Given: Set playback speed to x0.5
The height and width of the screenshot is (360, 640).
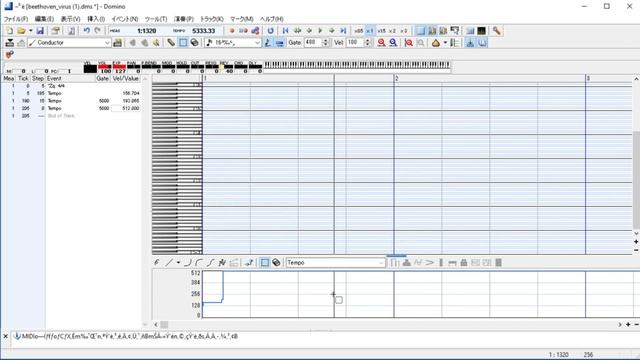Looking at the screenshot, I should point(358,31).
